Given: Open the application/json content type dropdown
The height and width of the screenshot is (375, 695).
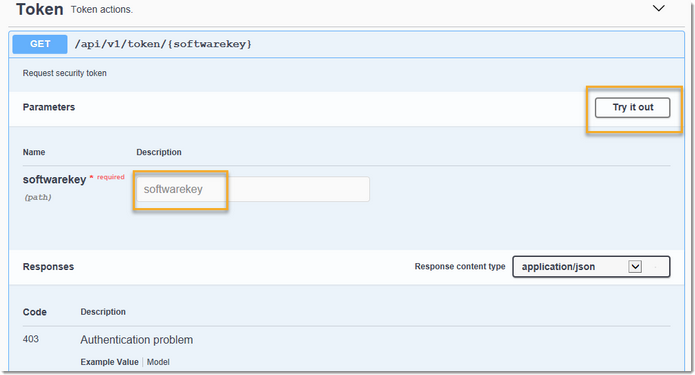Looking at the screenshot, I should [591, 267].
